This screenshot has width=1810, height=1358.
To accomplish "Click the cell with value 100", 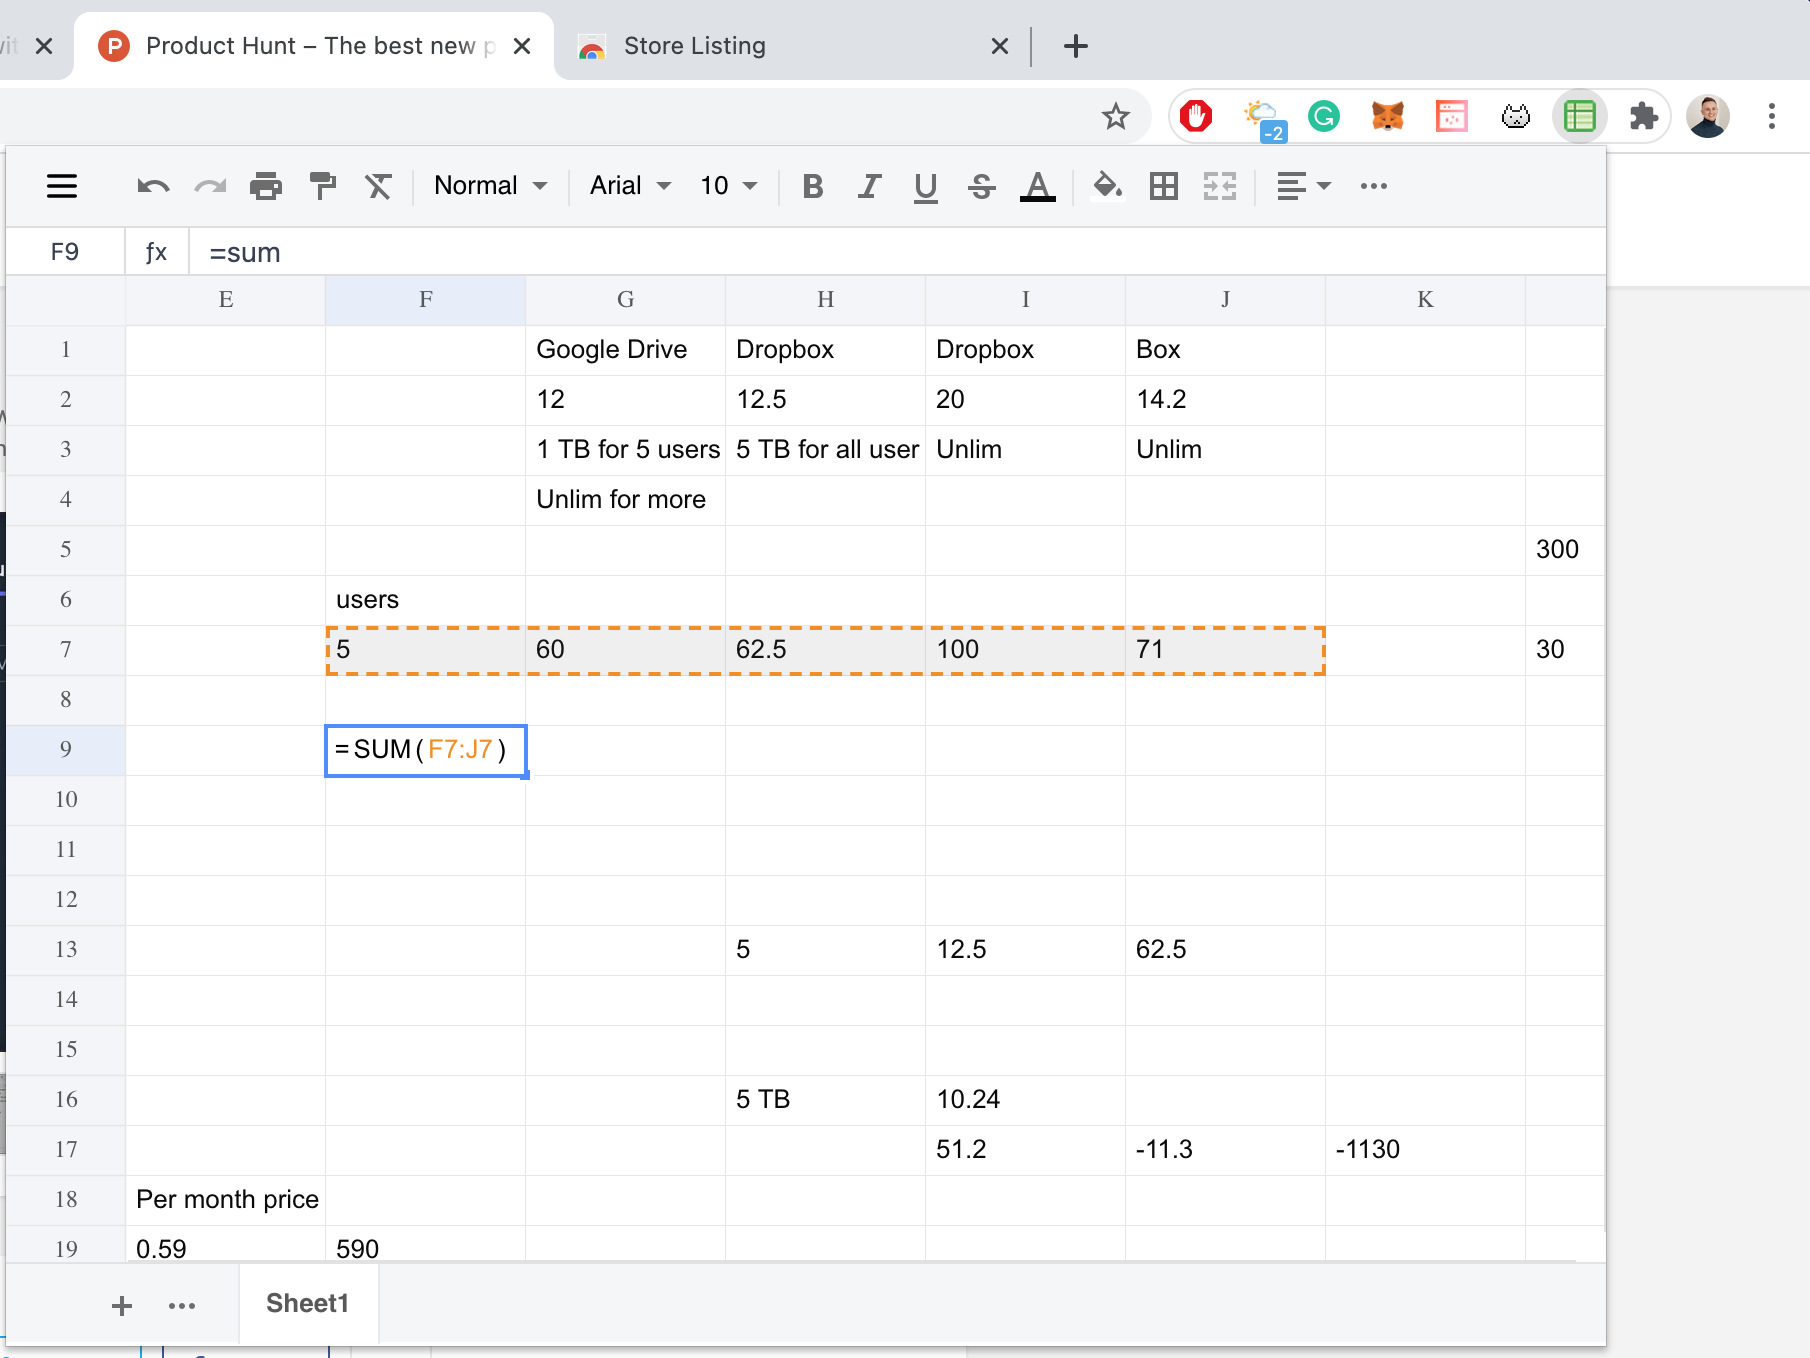I will pyautogui.click(x=1026, y=650).
